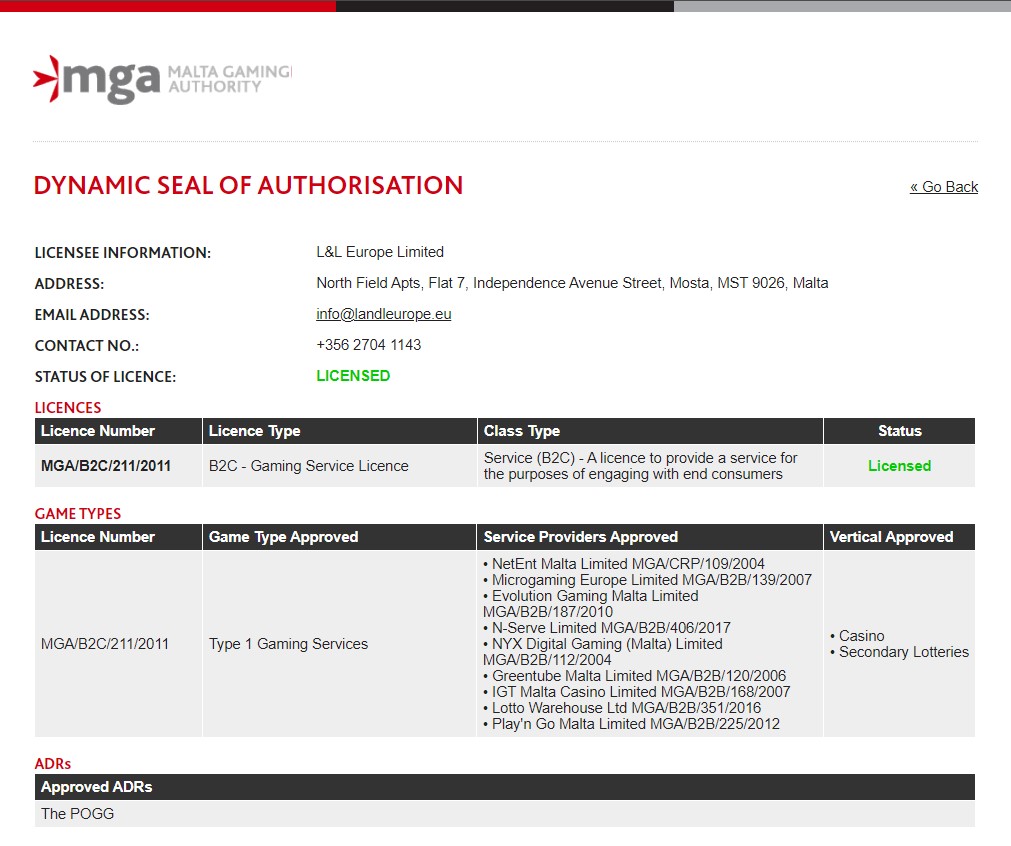Viewport: 1011px width, 846px height.
Task: Click the Licence Number header in the Licences table
Action: pos(118,431)
